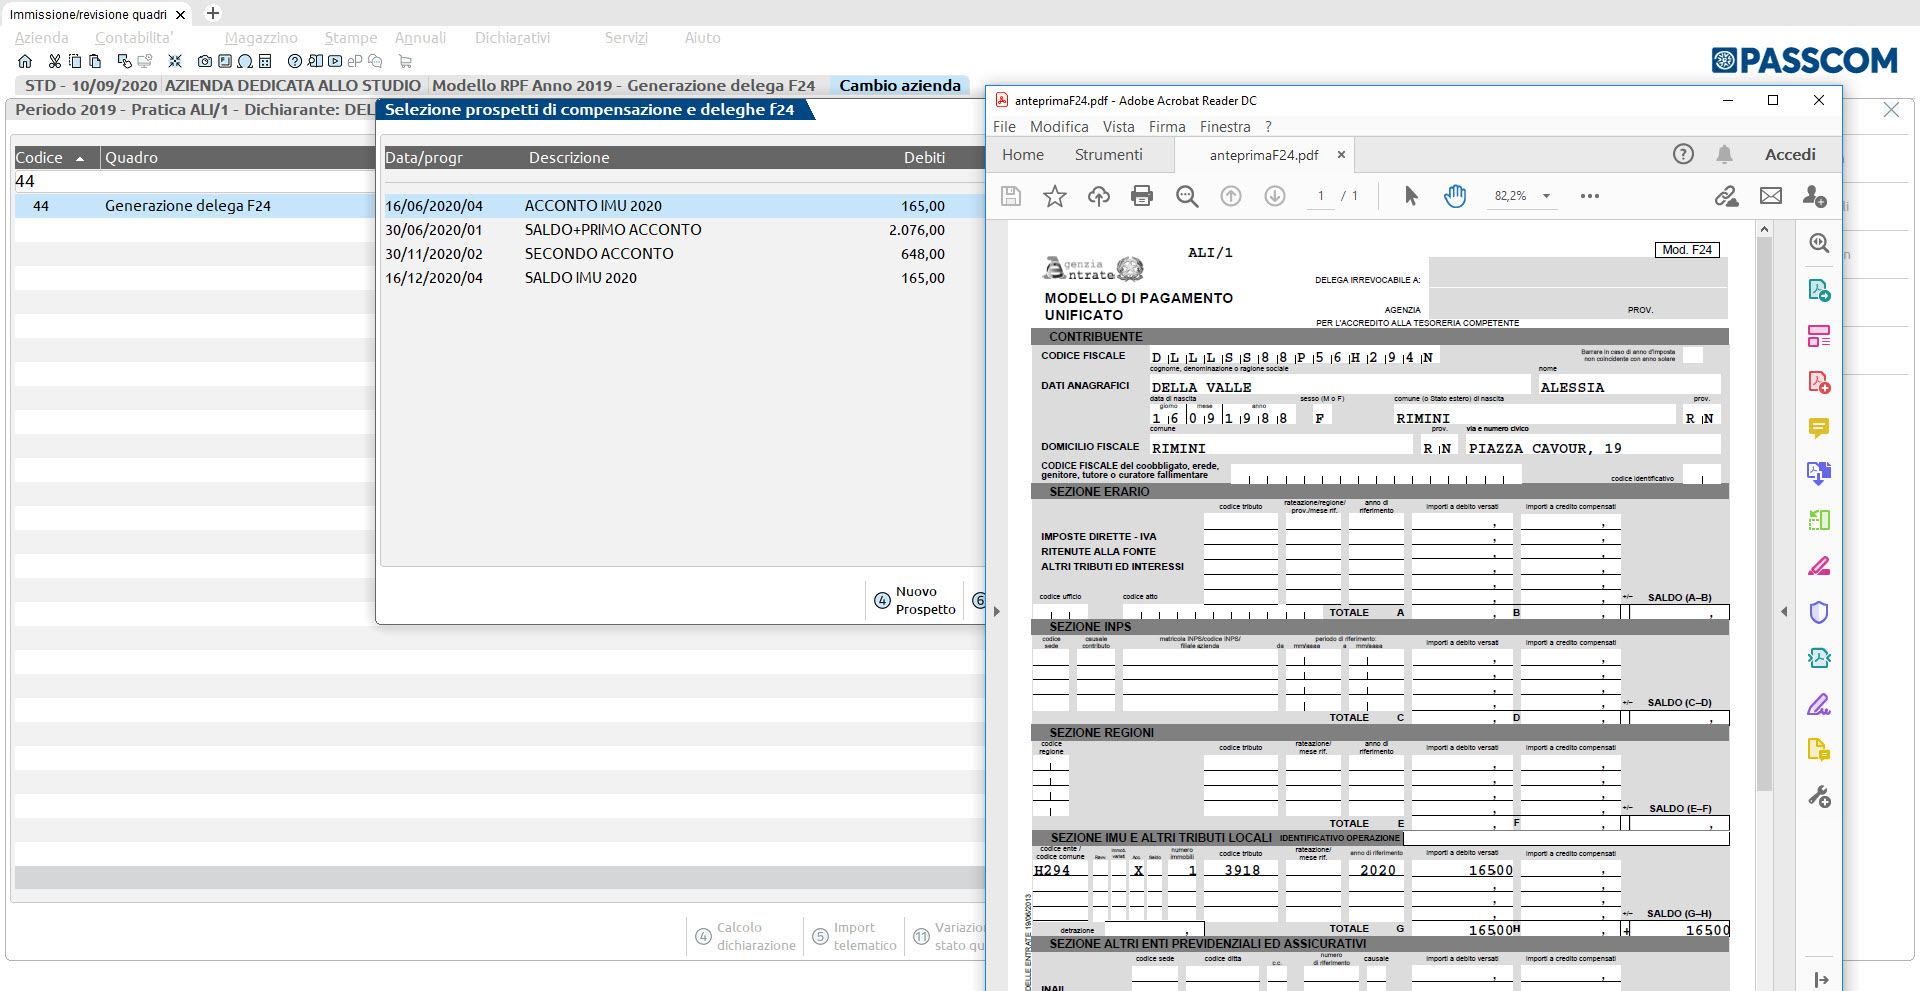The image size is (1920, 991).
Task: Click the add person share icon in Acrobat
Action: click(x=1815, y=196)
